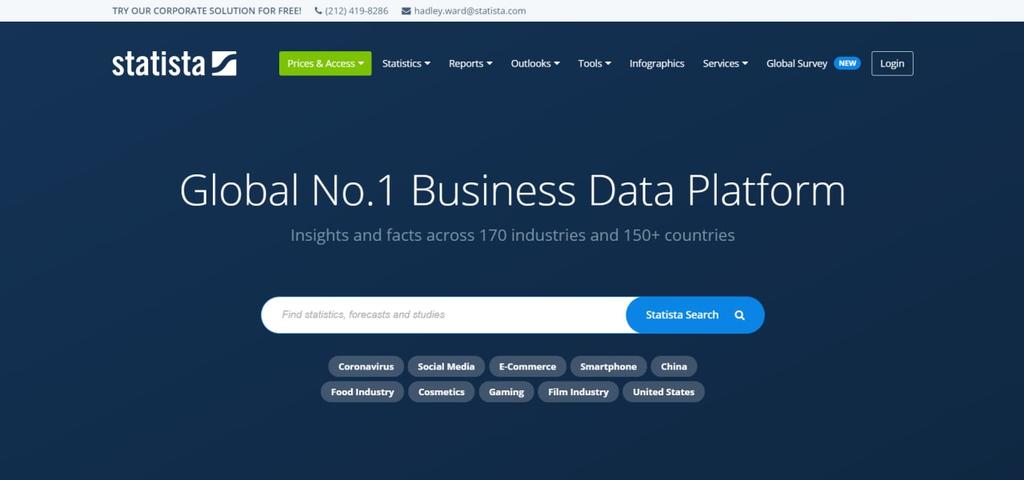Click the corporate solution free trial text
This screenshot has width=1024, height=480.
click(207, 11)
